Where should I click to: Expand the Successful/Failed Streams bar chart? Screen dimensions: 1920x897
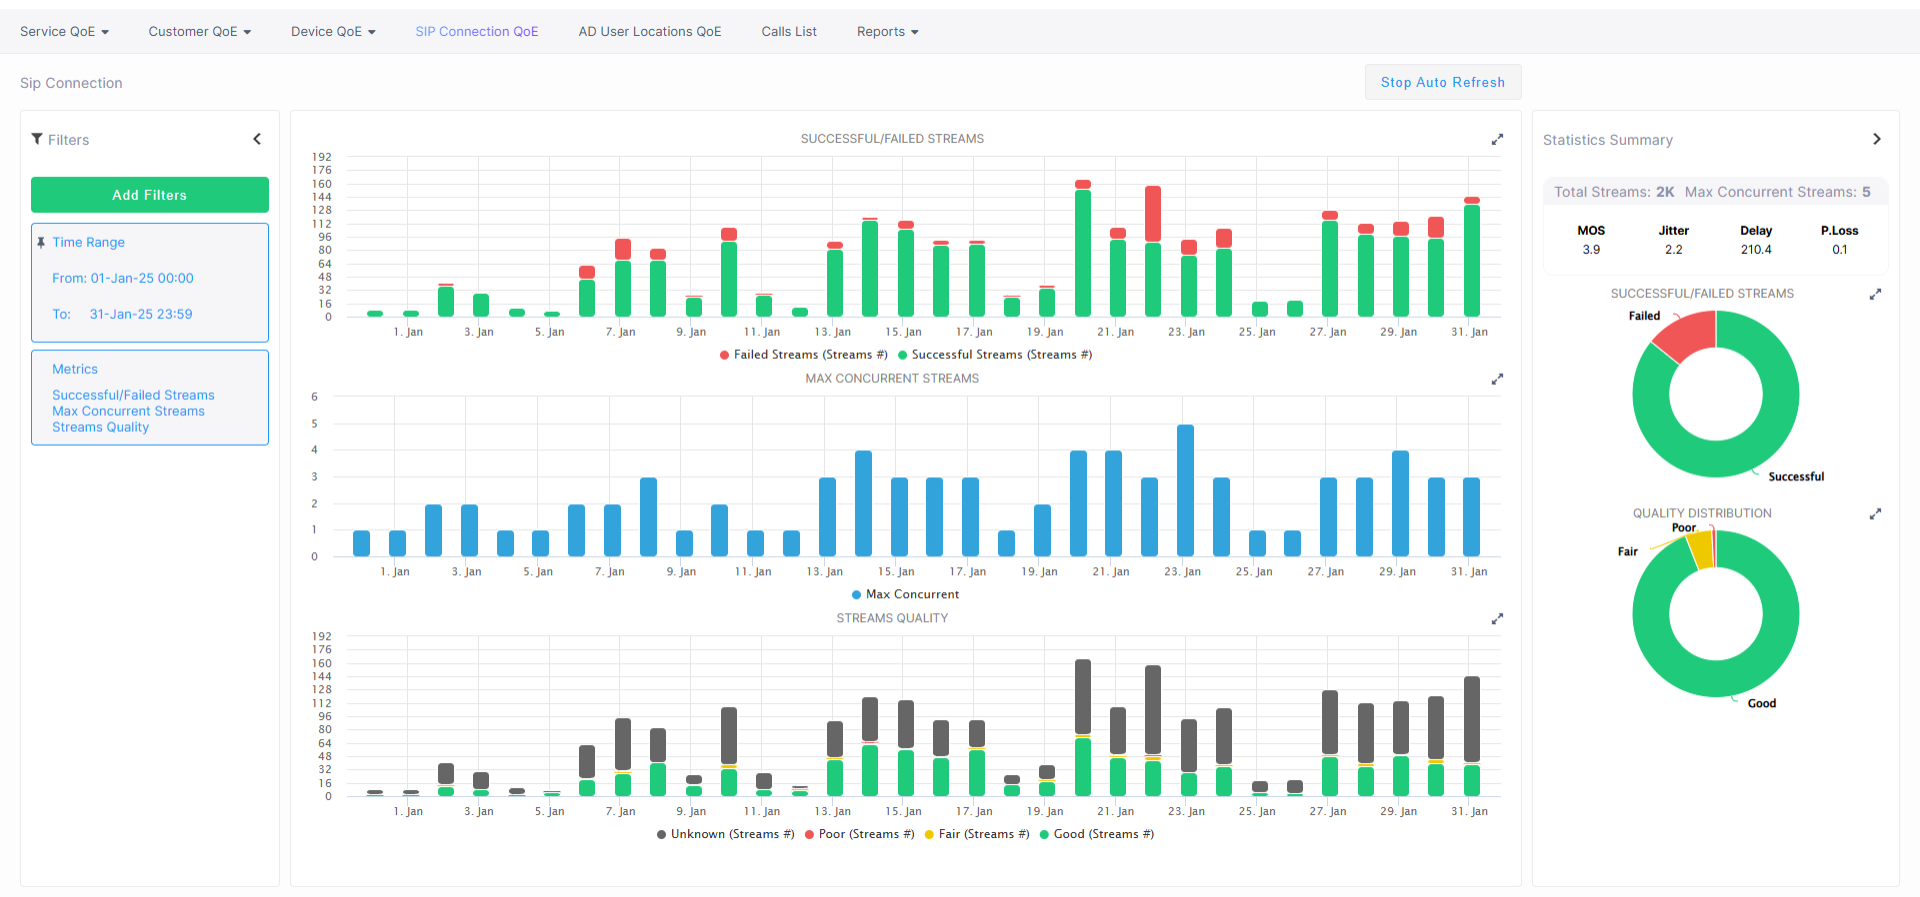1497,140
